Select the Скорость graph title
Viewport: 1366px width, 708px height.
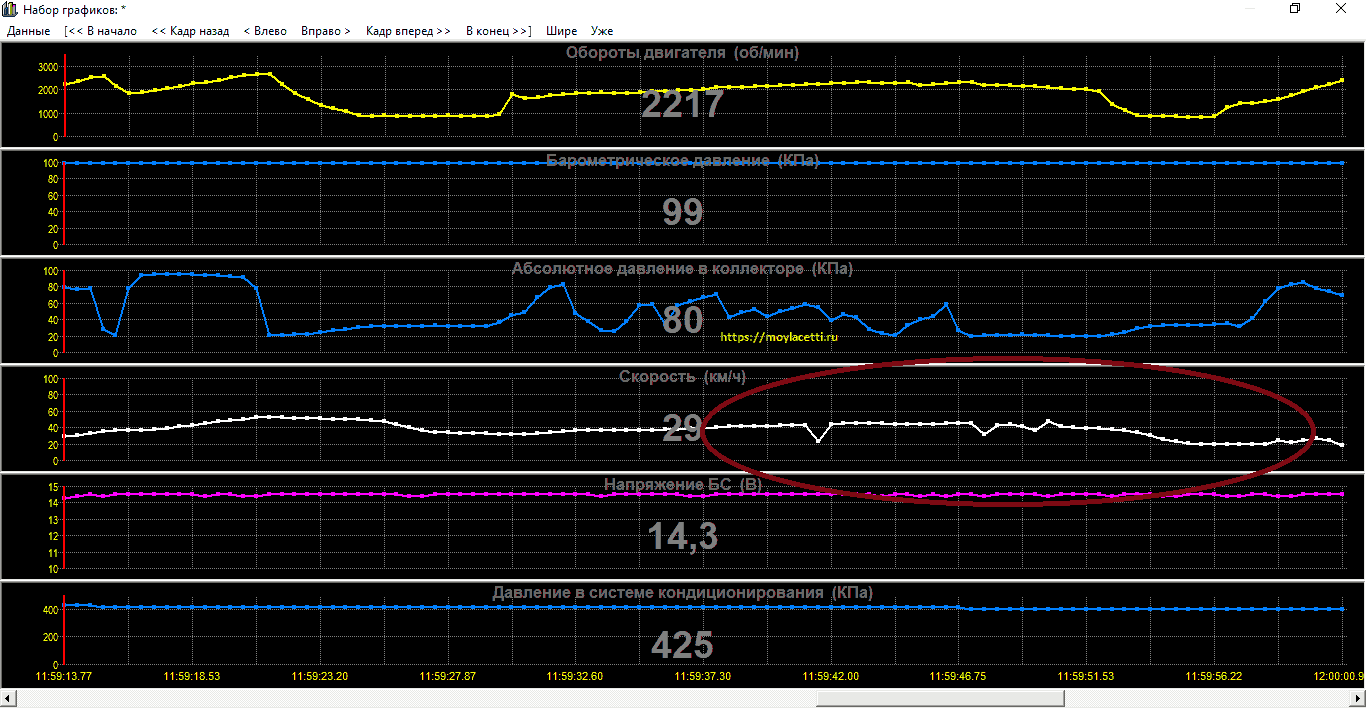click(x=682, y=376)
